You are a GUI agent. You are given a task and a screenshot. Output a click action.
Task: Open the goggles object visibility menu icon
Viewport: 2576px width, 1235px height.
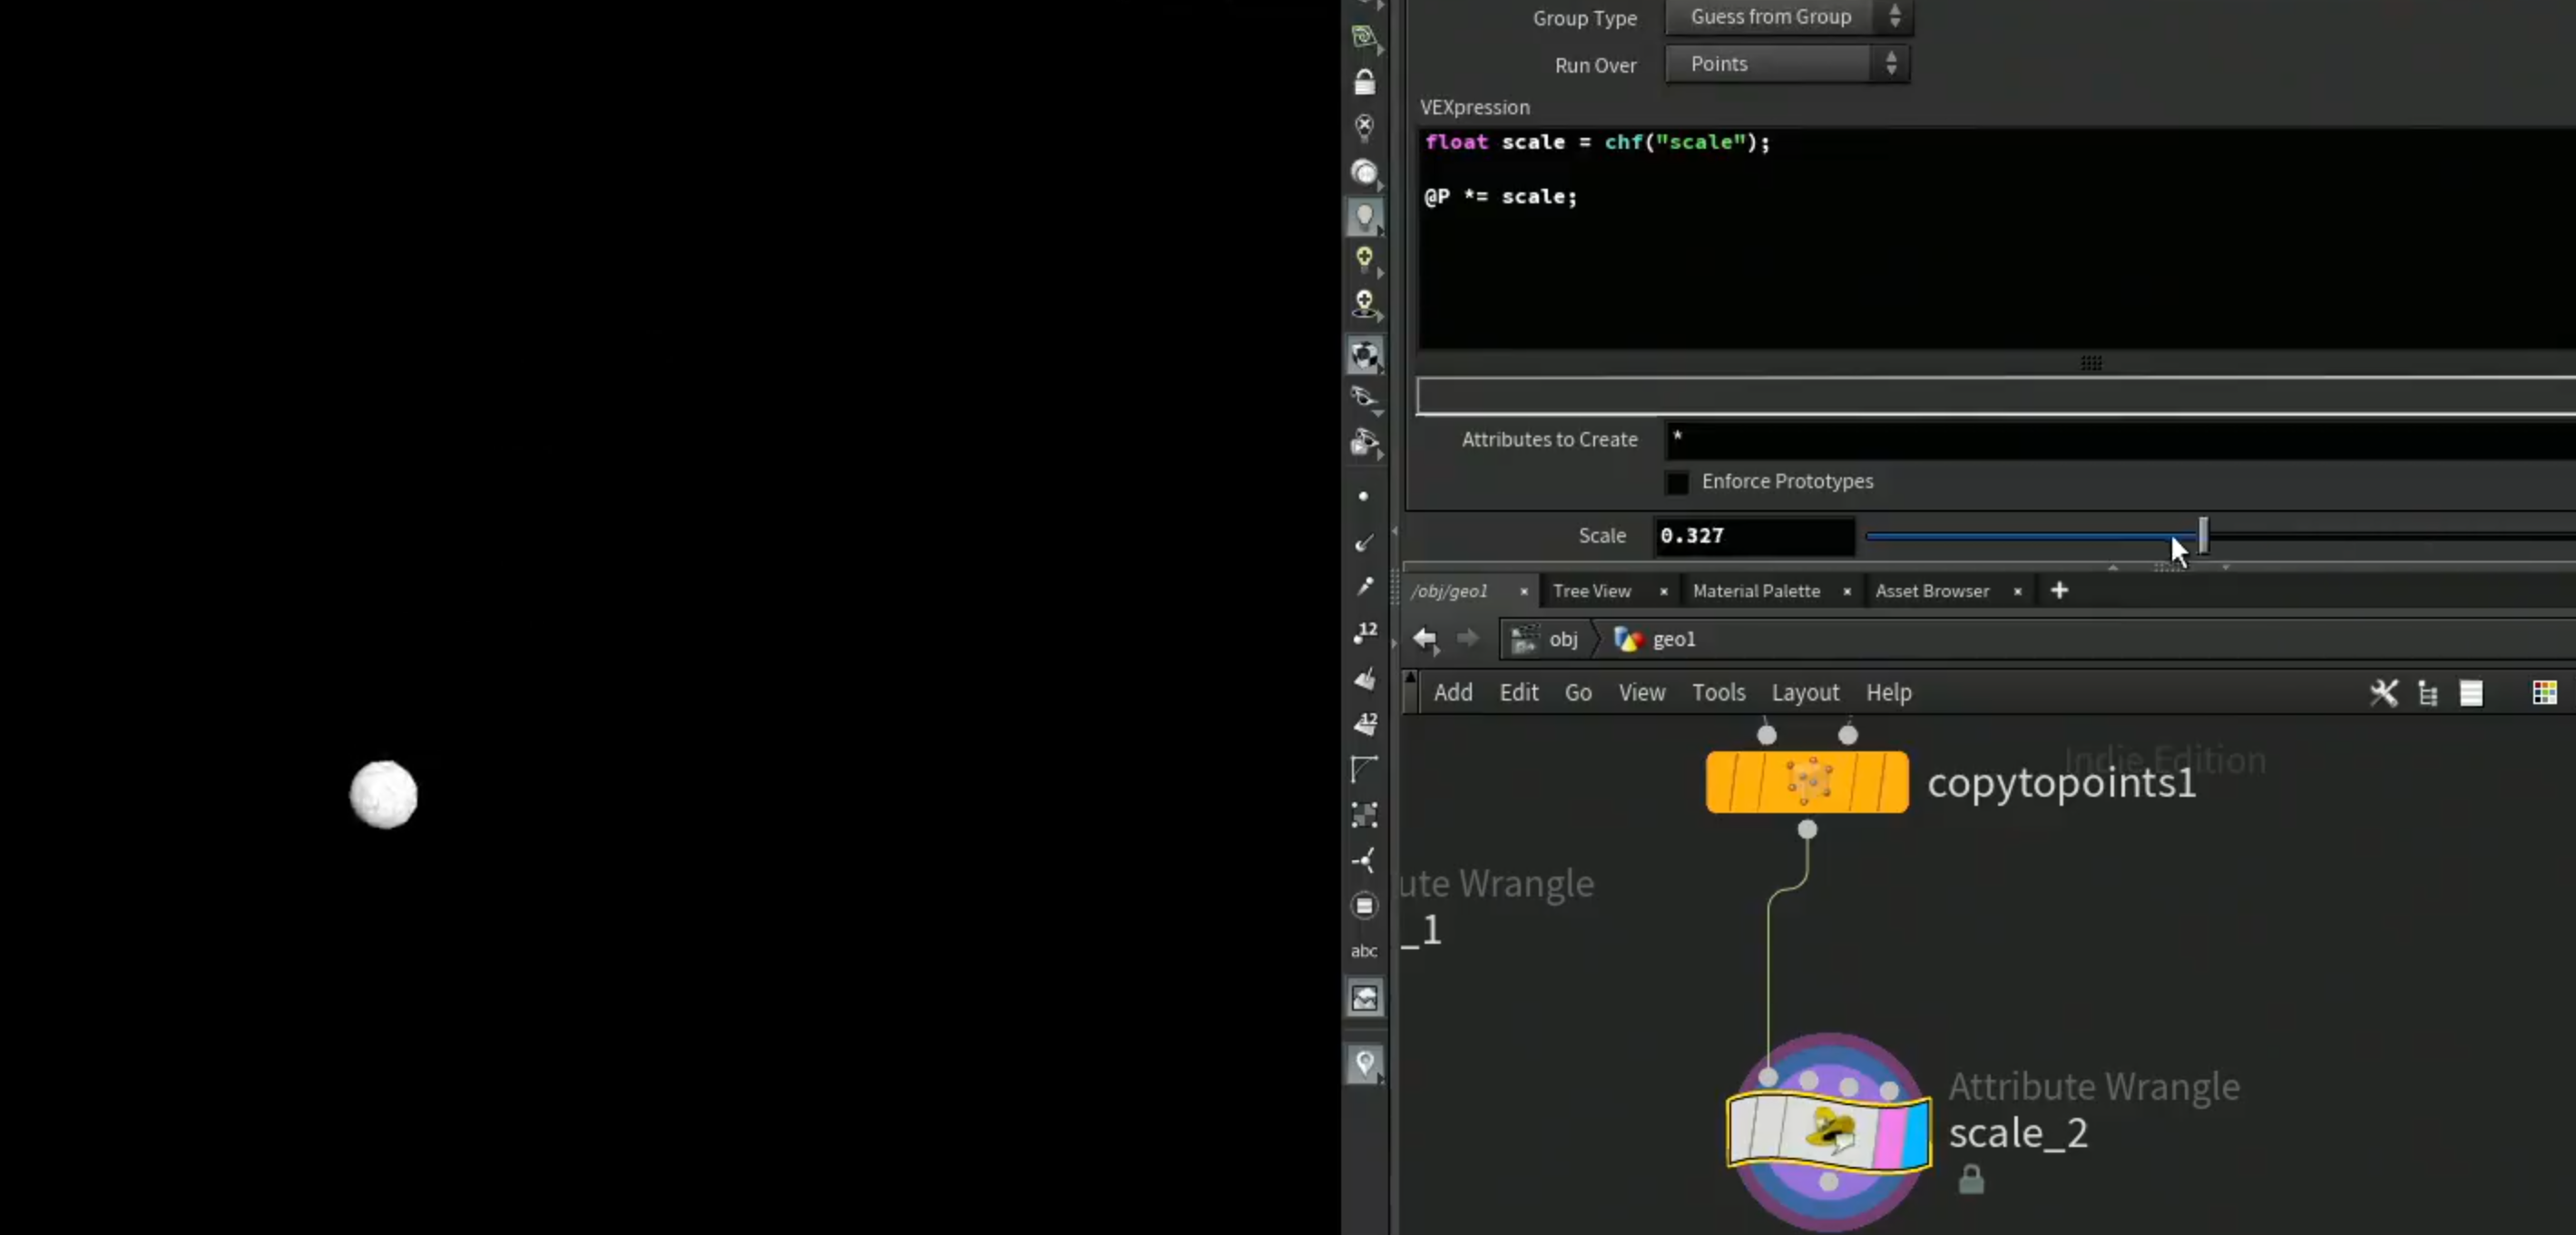click(1364, 398)
